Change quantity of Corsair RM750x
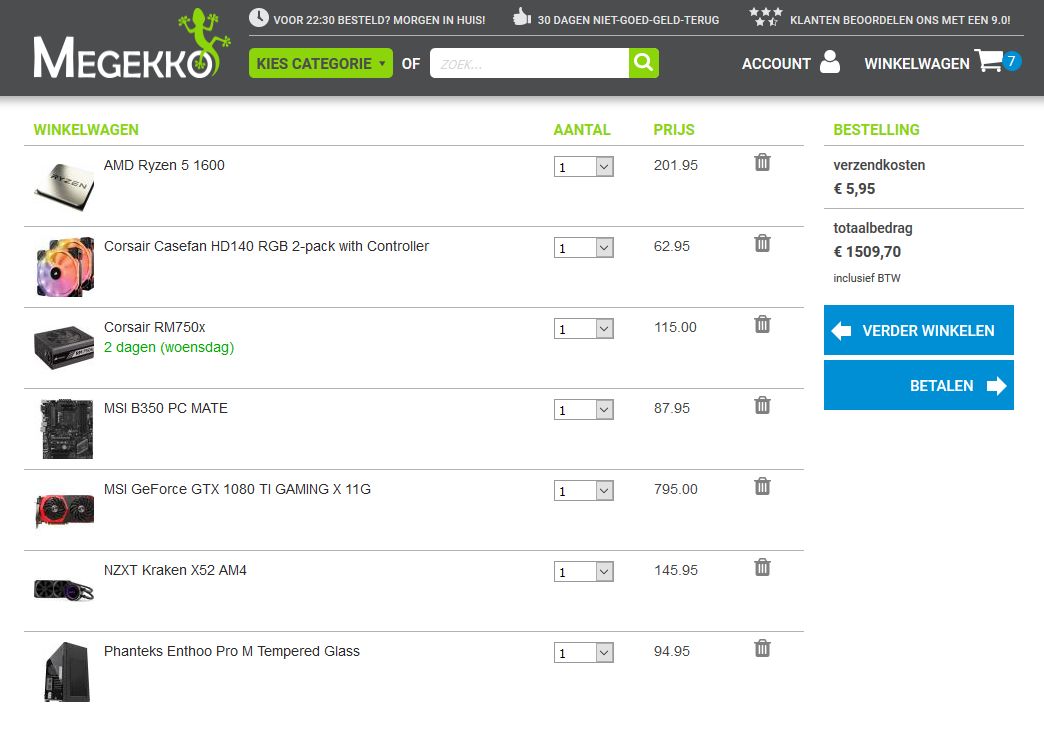 pos(583,328)
